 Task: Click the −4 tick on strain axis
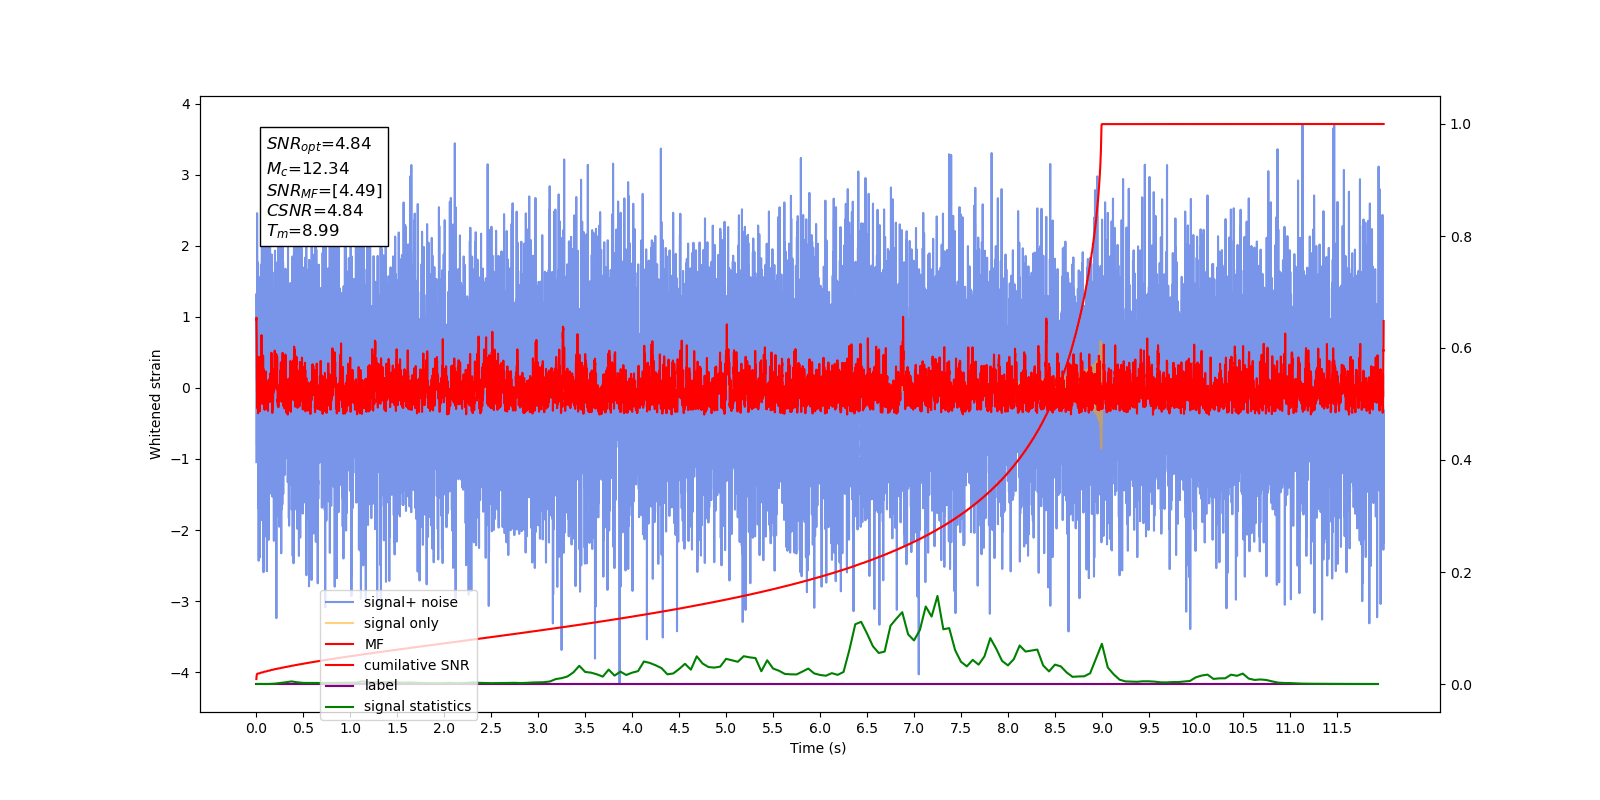click(x=180, y=673)
